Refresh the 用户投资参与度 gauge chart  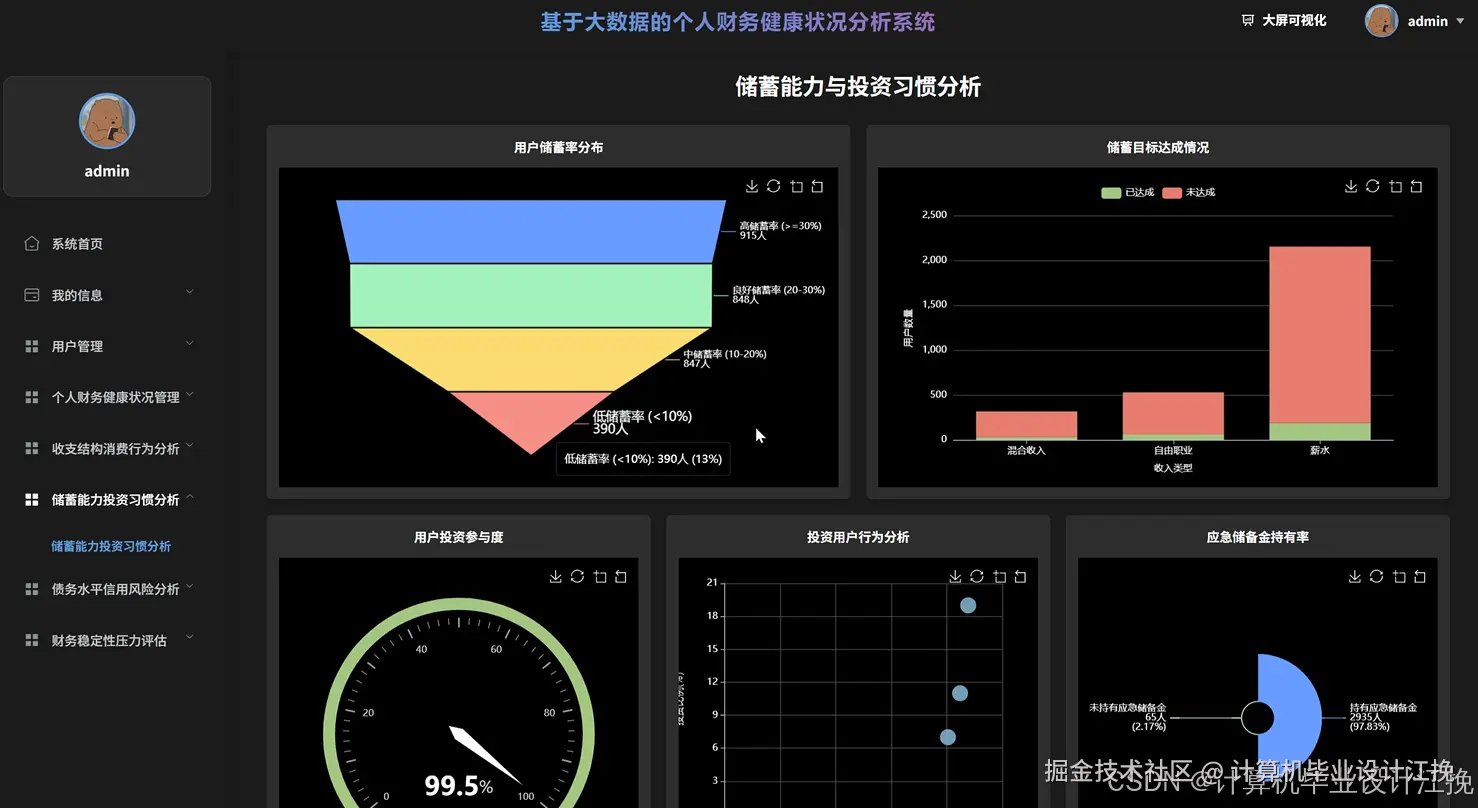[577, 576]
